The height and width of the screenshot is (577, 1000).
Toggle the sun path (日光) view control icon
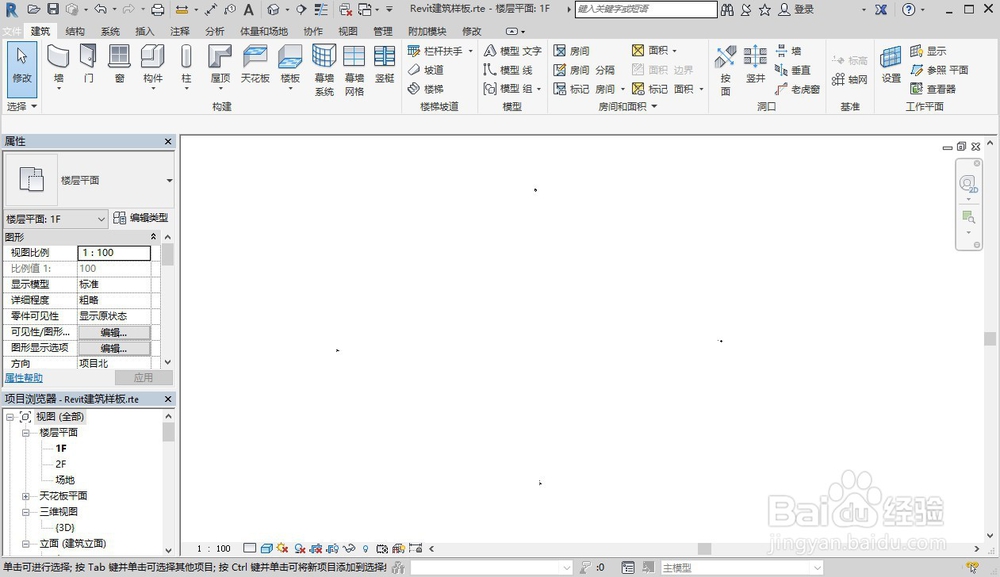coord(283,548)
